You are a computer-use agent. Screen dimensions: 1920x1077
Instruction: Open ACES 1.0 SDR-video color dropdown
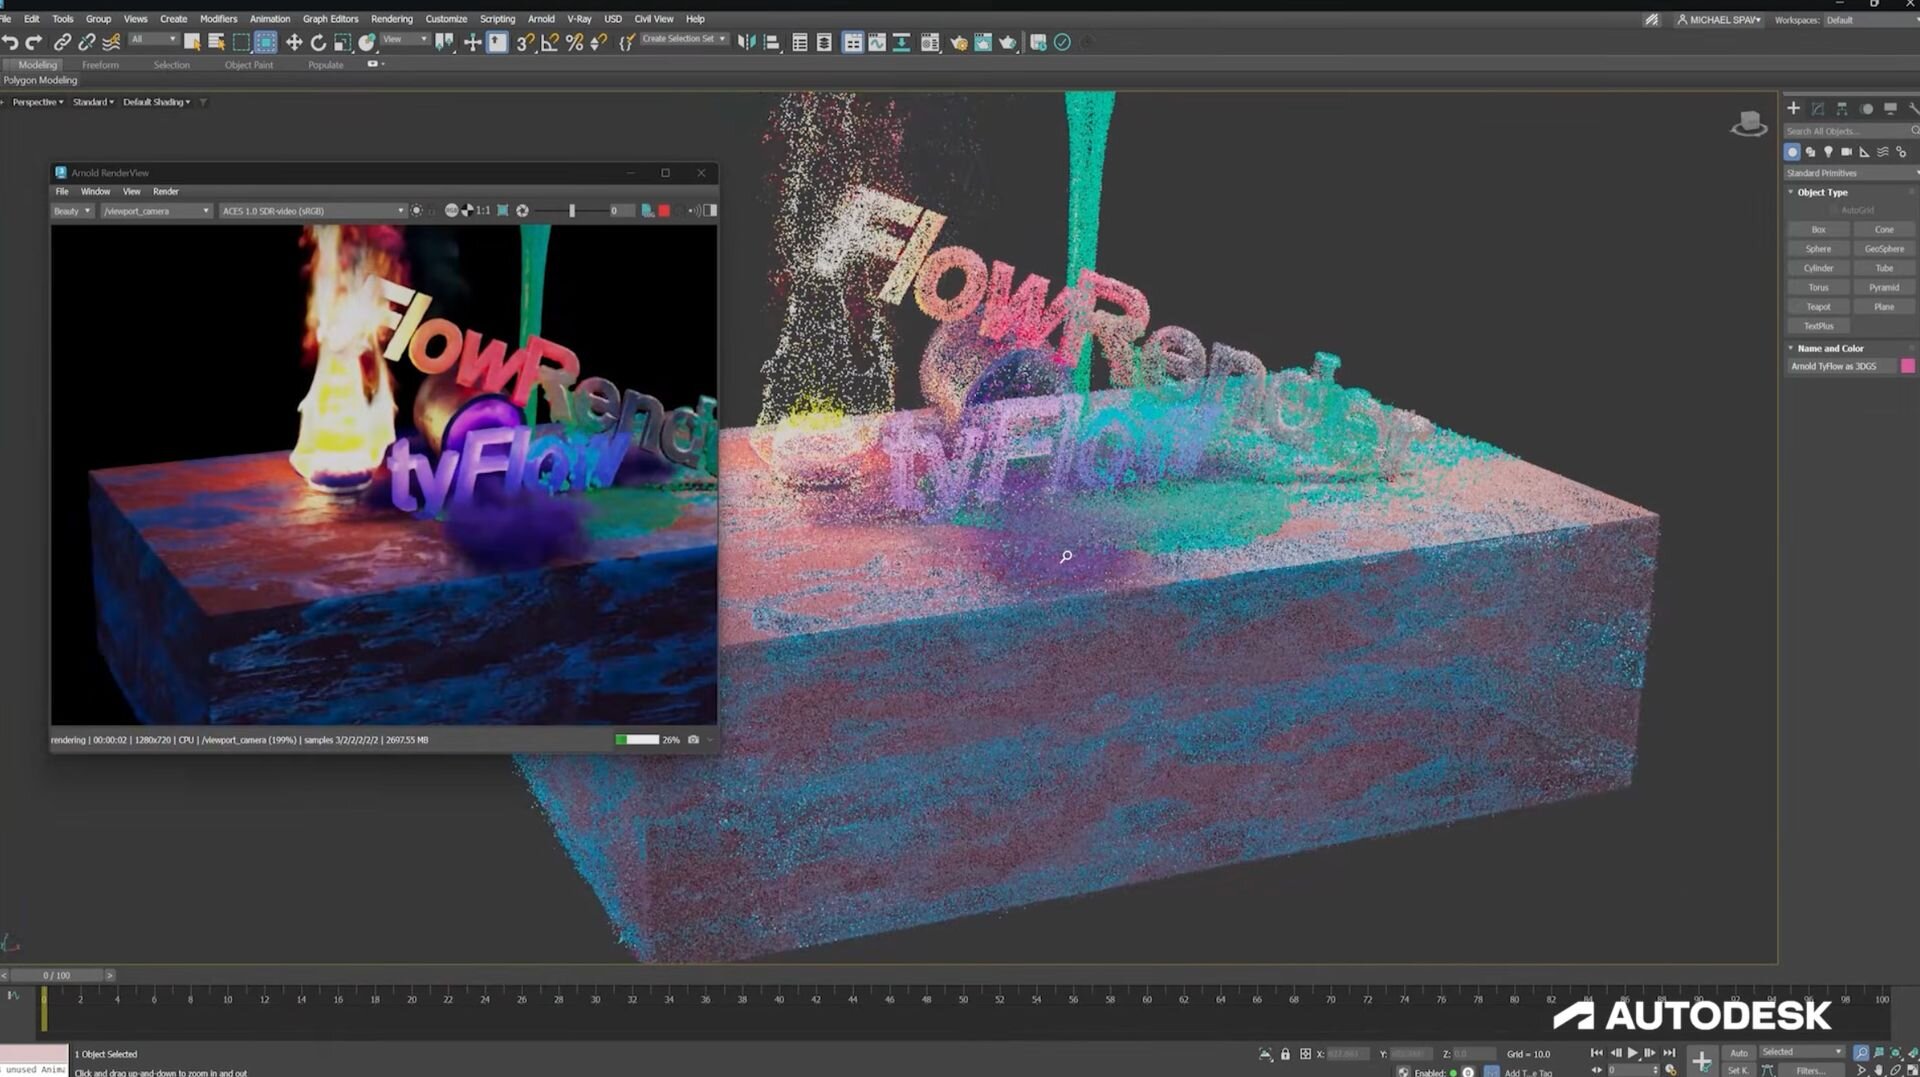coord(312,211)
